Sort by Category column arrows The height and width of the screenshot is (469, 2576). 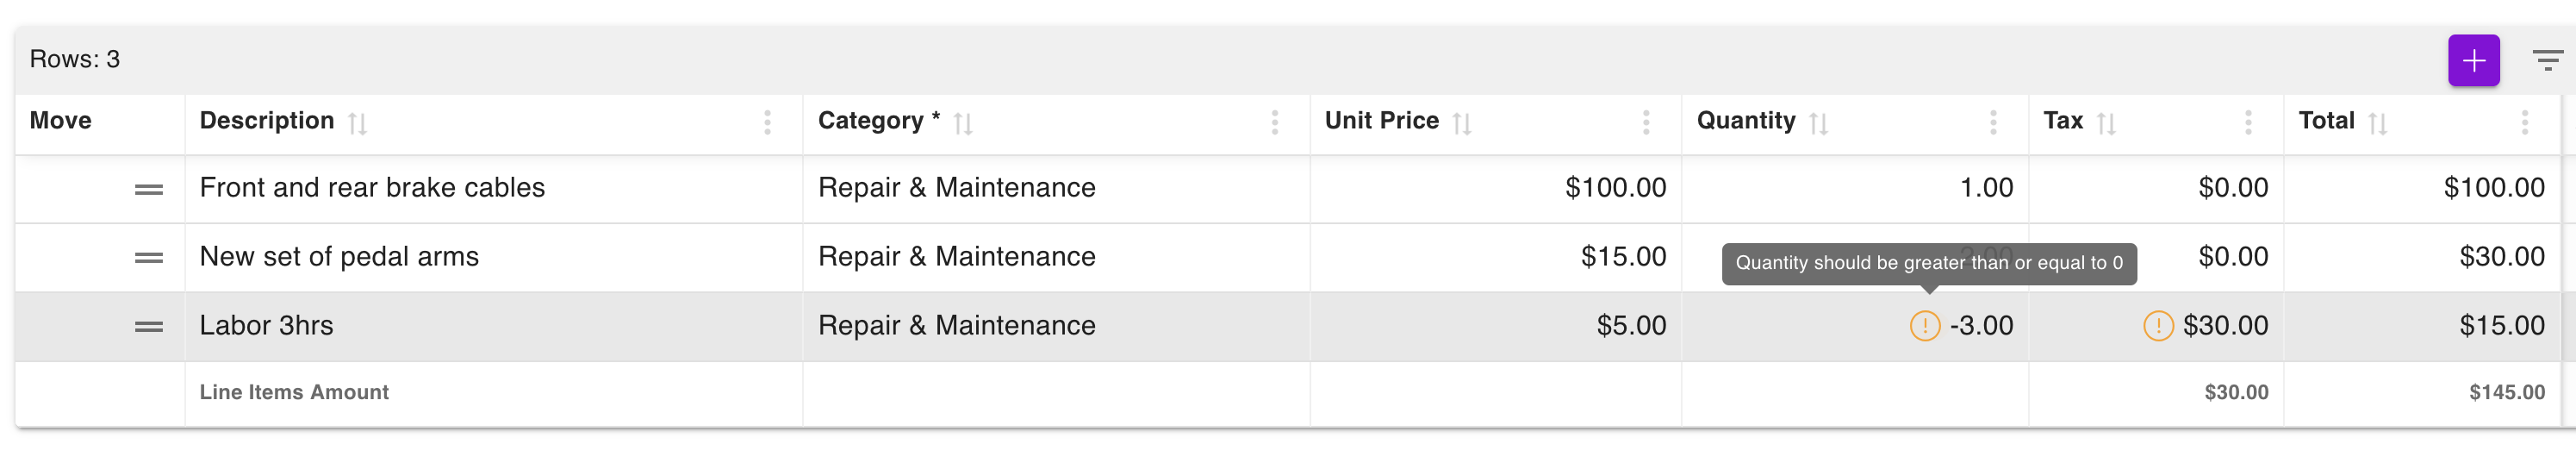pos(963,123)
